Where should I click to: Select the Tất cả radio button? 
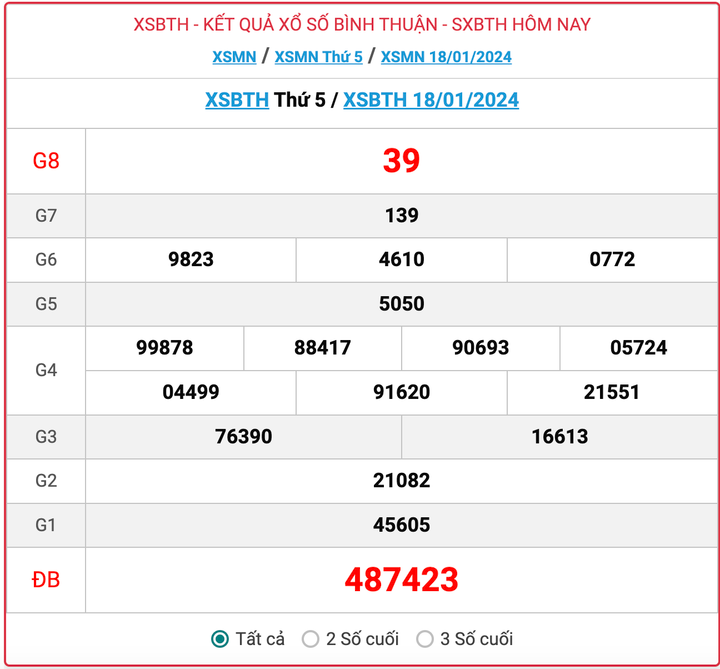(220, 639)
